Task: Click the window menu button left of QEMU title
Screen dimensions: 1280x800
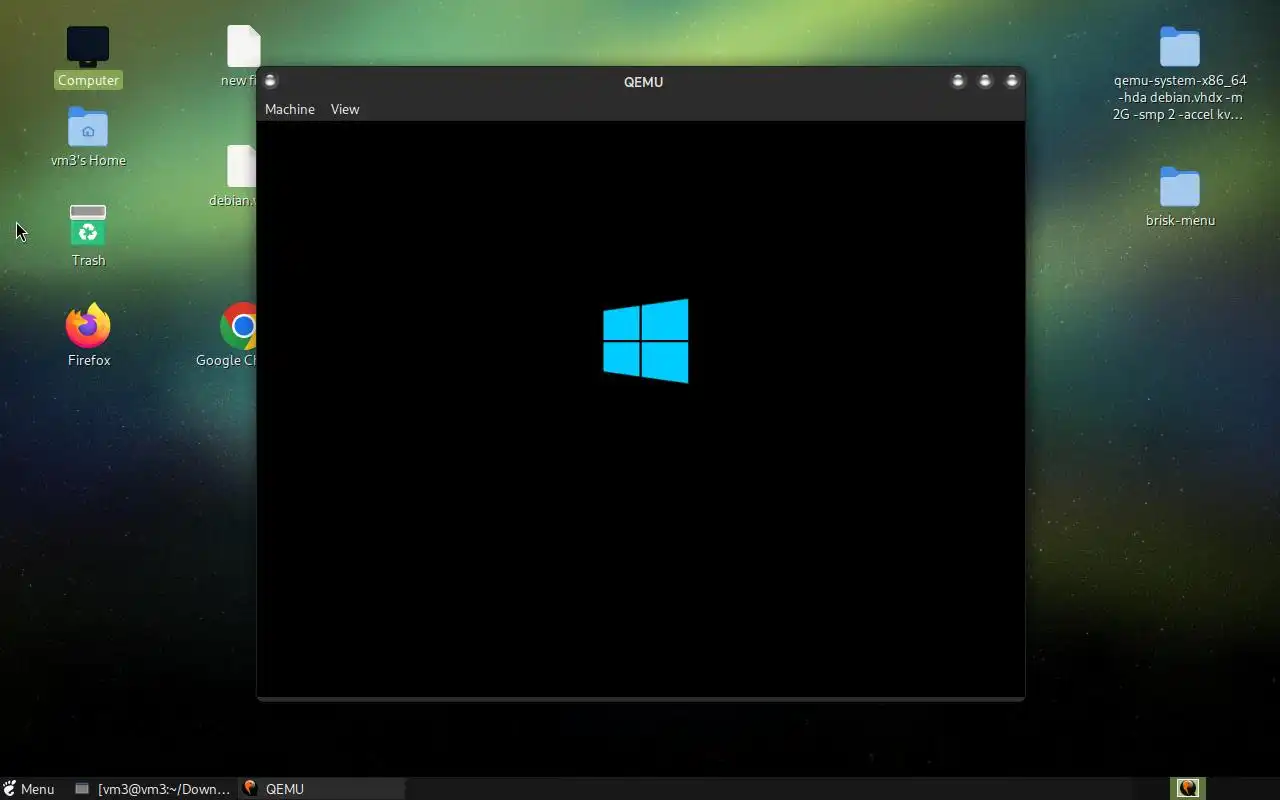Action: (x=270, y=81)
